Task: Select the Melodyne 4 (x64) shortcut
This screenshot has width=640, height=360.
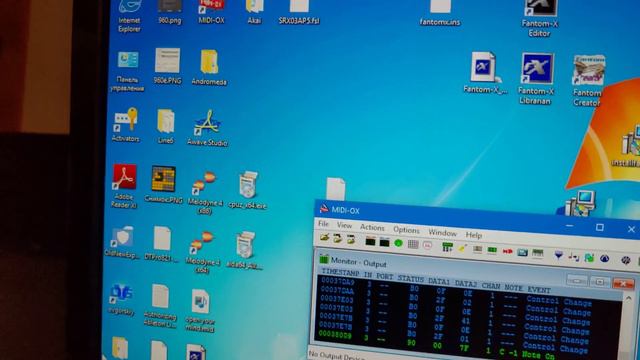Action: [203, 251]
